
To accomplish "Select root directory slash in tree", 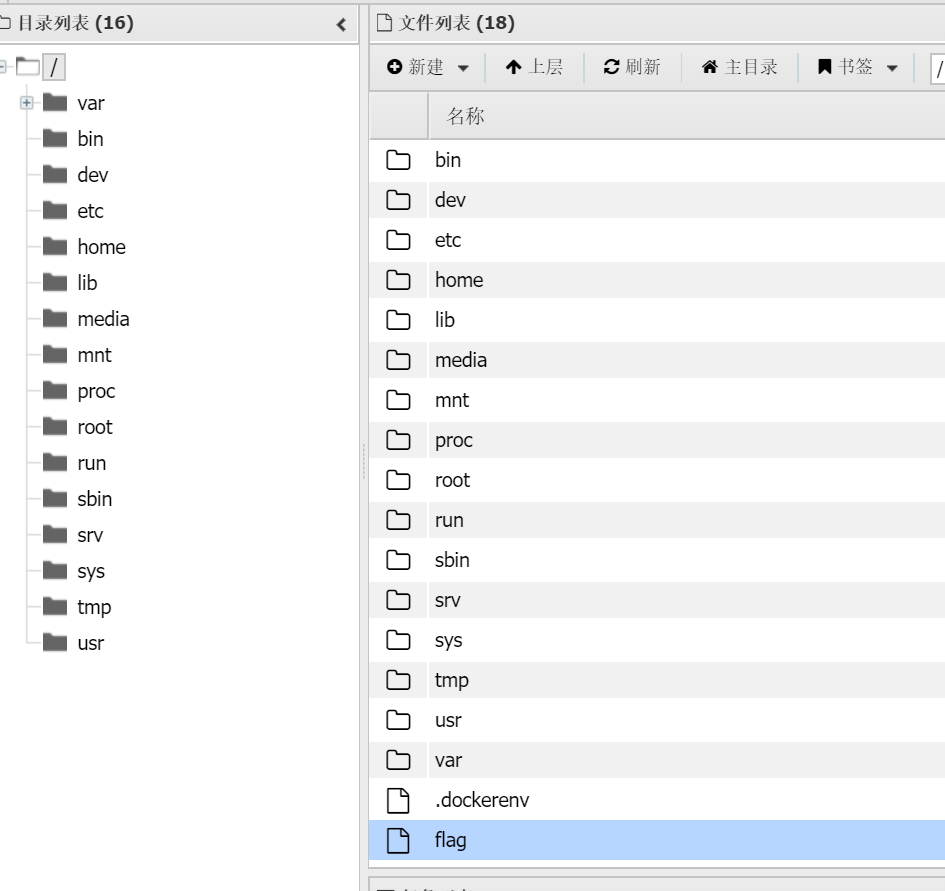I will (54, 67).
